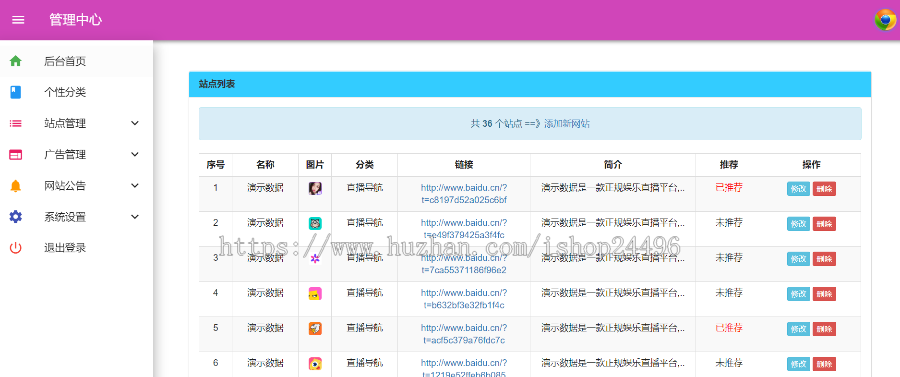The height and width of the screenshot is (377, 900).
Task: Click 修改 button in row 4
Action: 798,294
